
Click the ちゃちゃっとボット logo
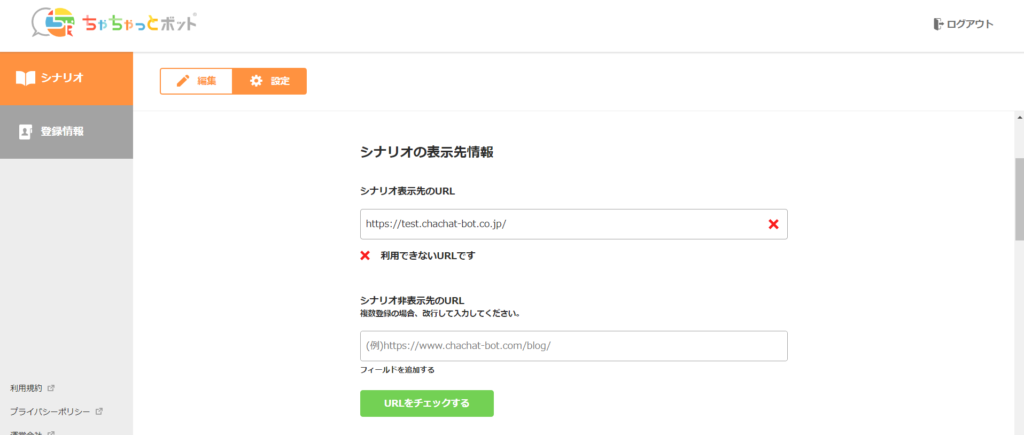coord(113,23)
